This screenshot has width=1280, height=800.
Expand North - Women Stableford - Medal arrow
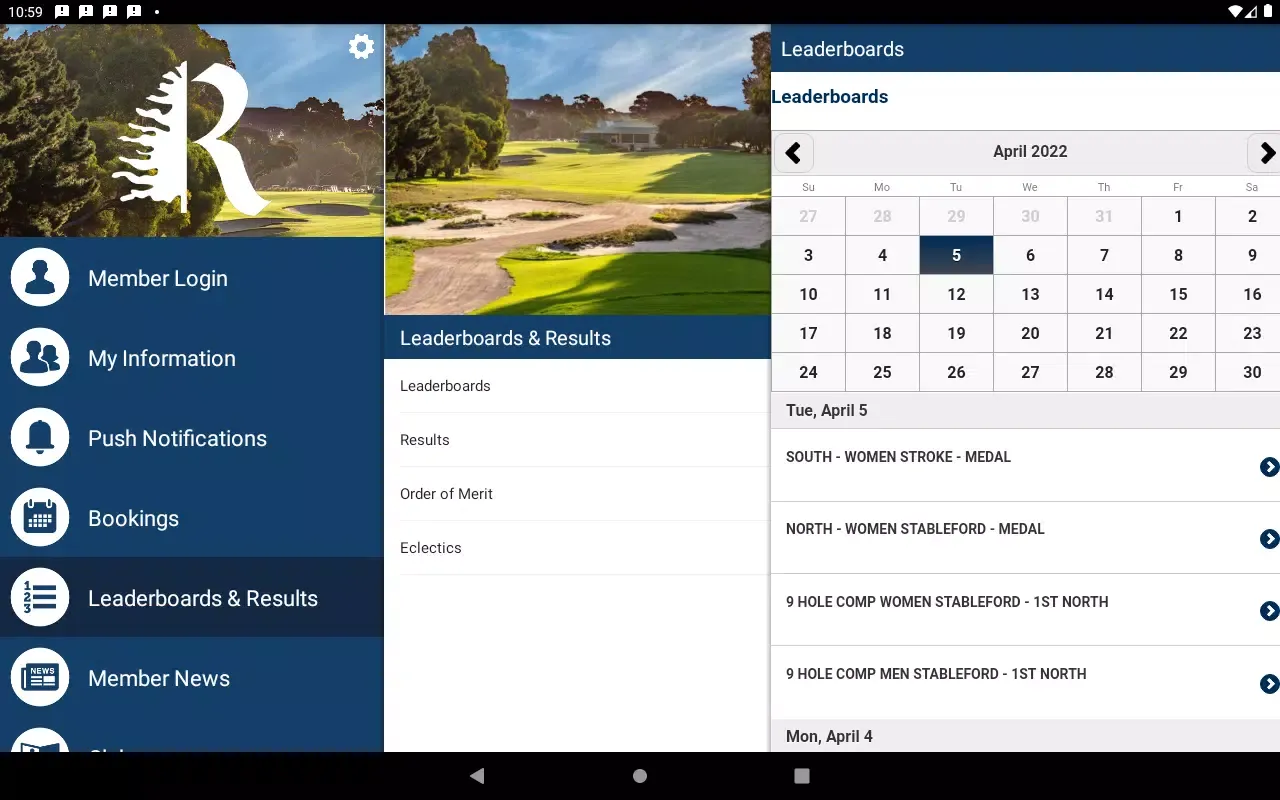coord(1269,539)
